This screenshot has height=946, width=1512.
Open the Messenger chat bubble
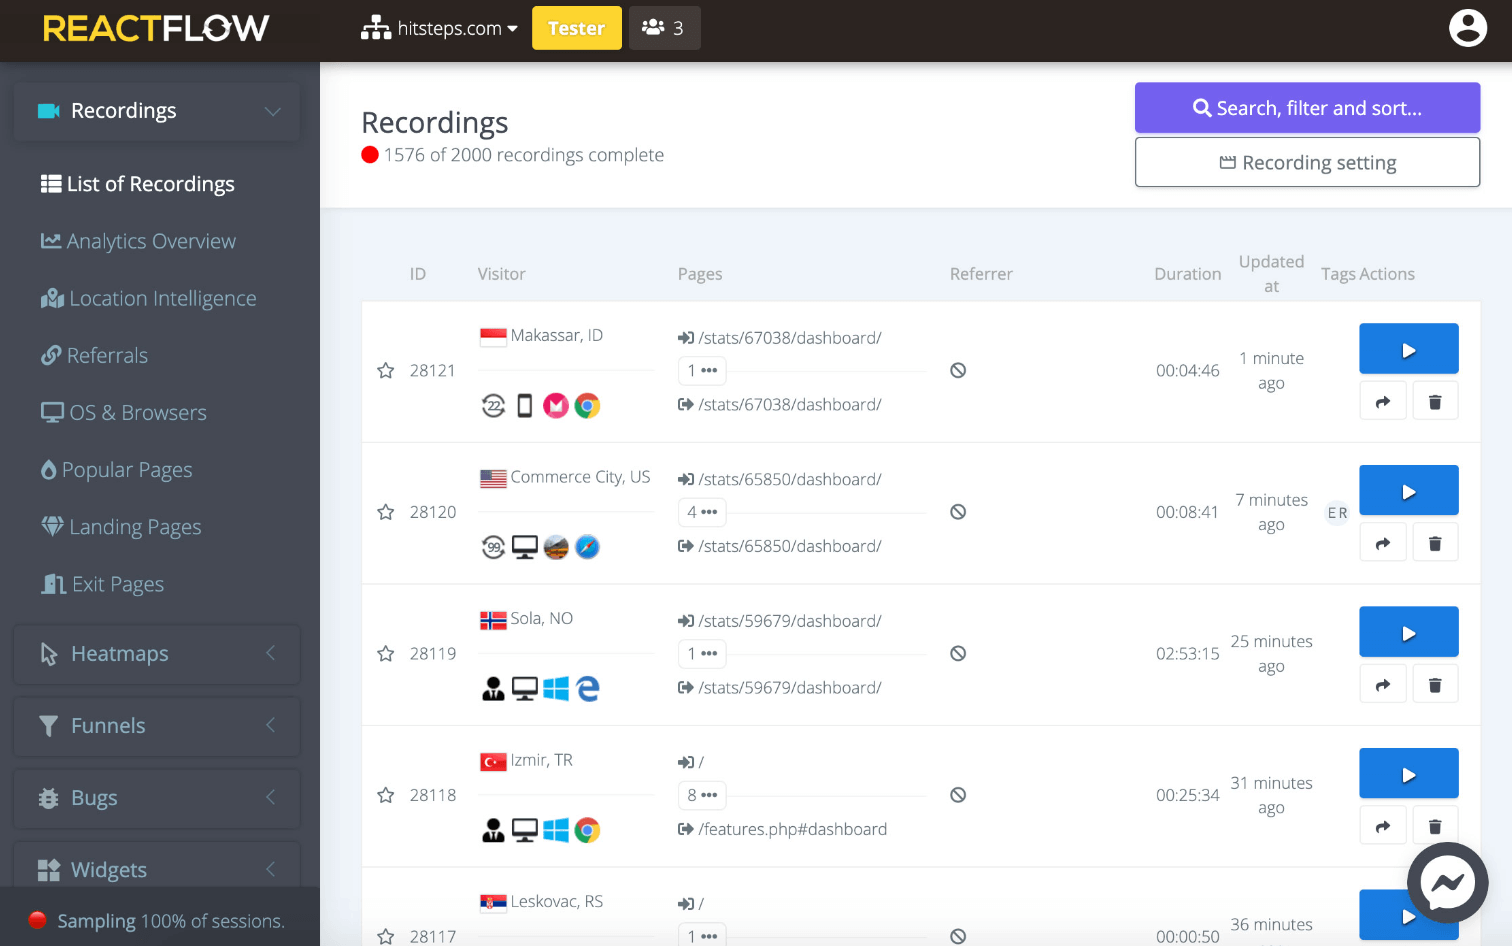click(1447, 883)
